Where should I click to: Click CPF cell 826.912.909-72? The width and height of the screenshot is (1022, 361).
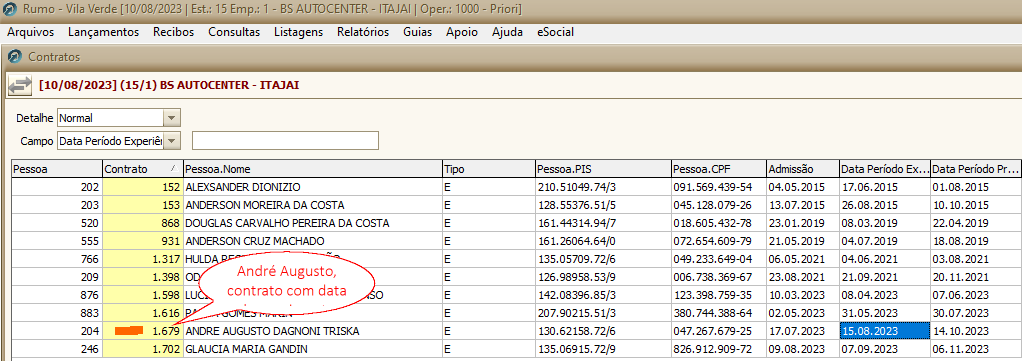coord(719,349)
